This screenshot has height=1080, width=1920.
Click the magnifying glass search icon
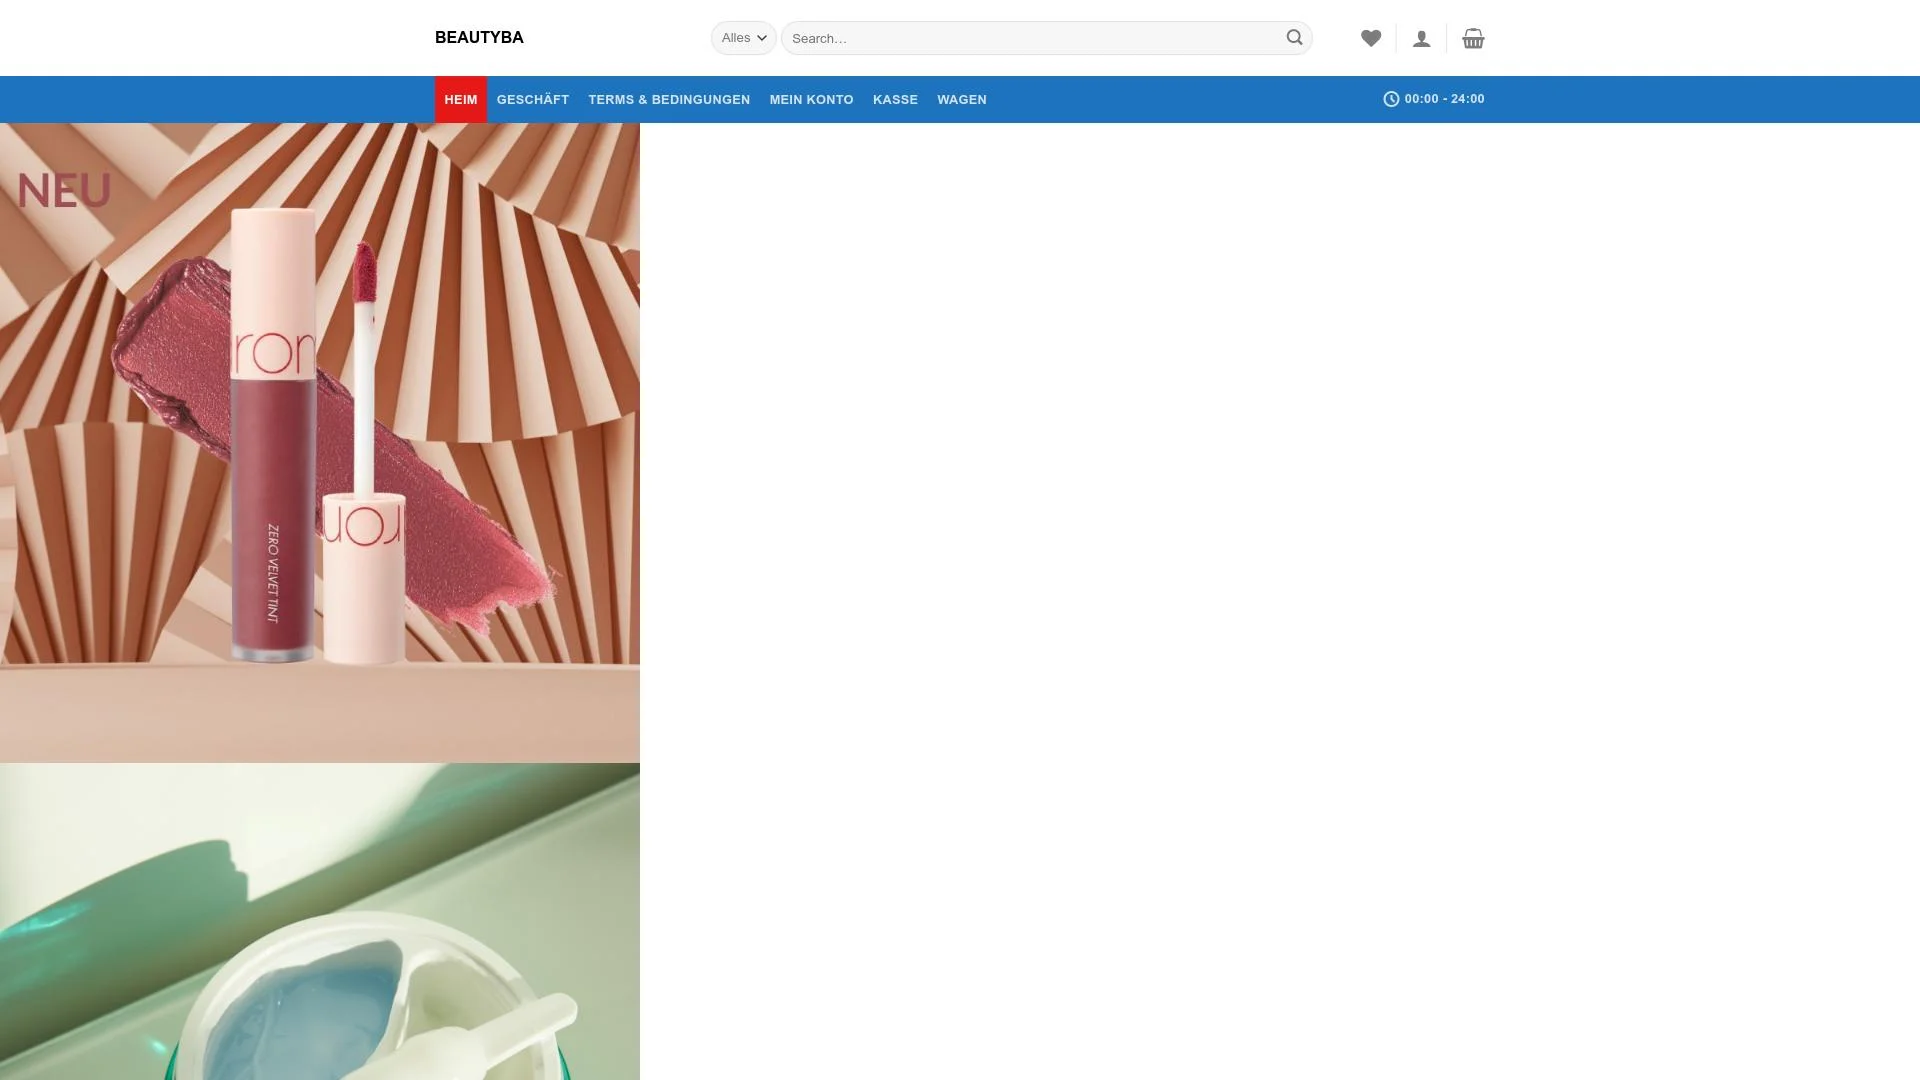coord(1294,38)
